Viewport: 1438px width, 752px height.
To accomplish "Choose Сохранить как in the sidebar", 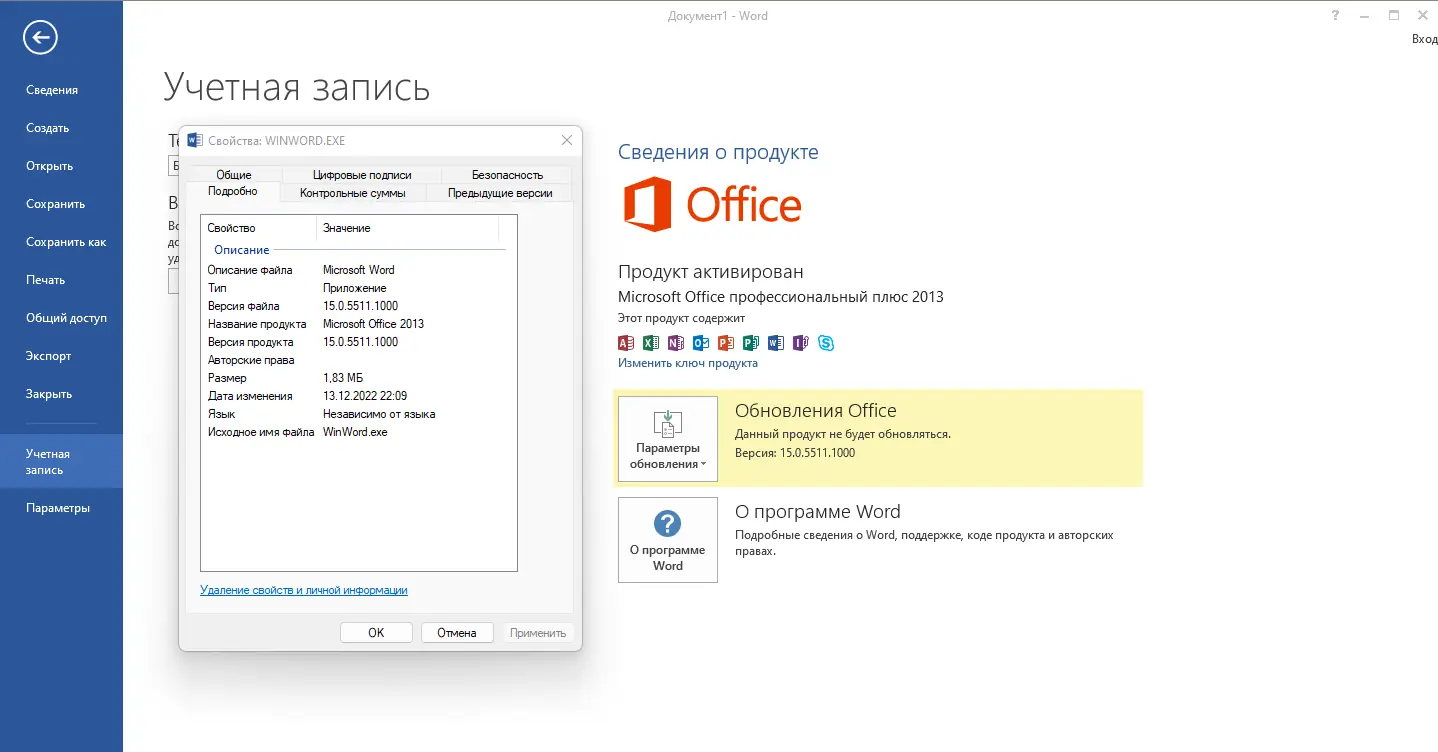I will click(61, 242).
